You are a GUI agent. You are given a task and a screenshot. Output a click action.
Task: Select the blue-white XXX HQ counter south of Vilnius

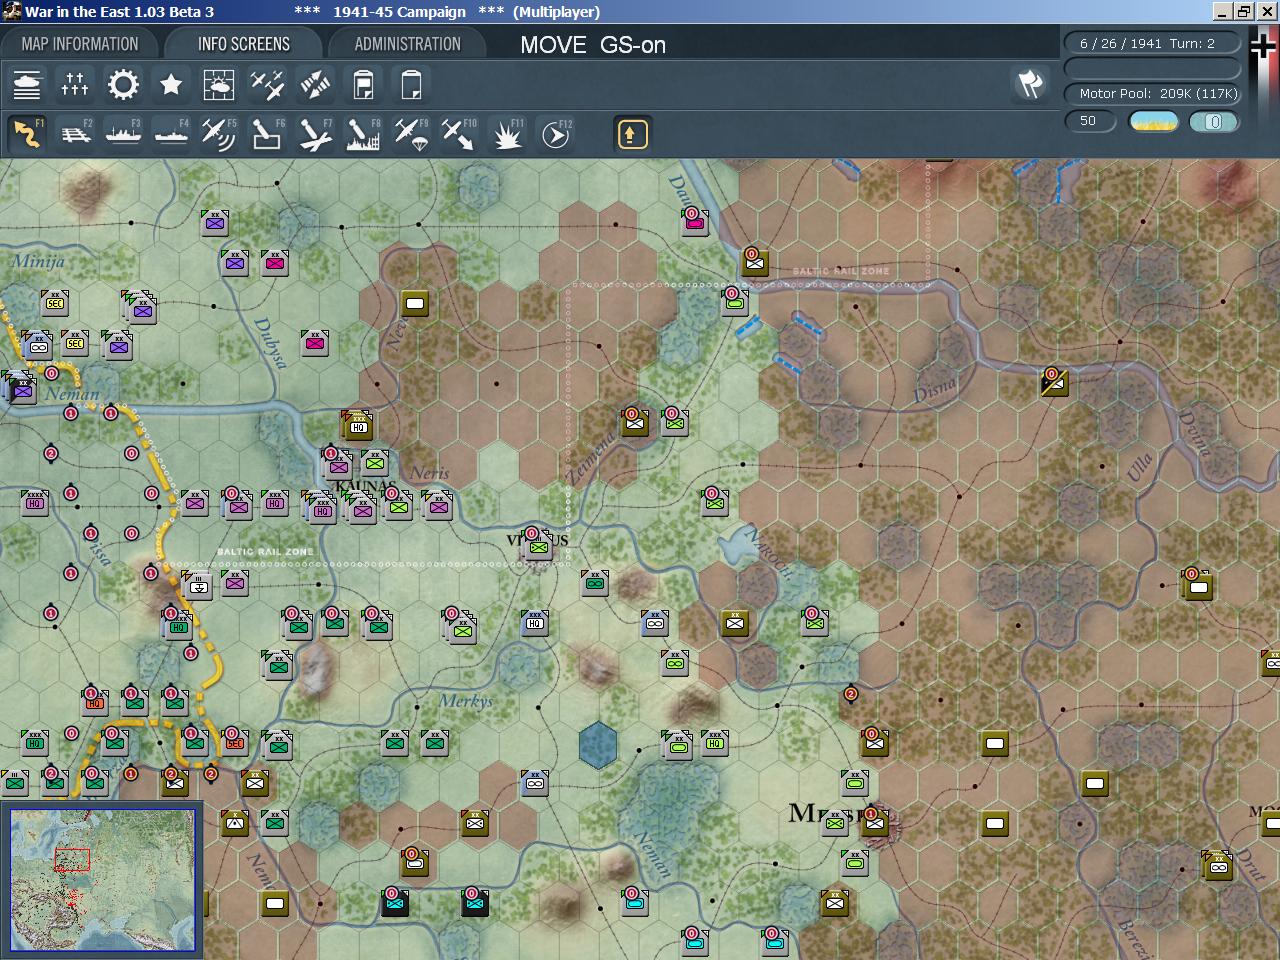tap(535, 623)
